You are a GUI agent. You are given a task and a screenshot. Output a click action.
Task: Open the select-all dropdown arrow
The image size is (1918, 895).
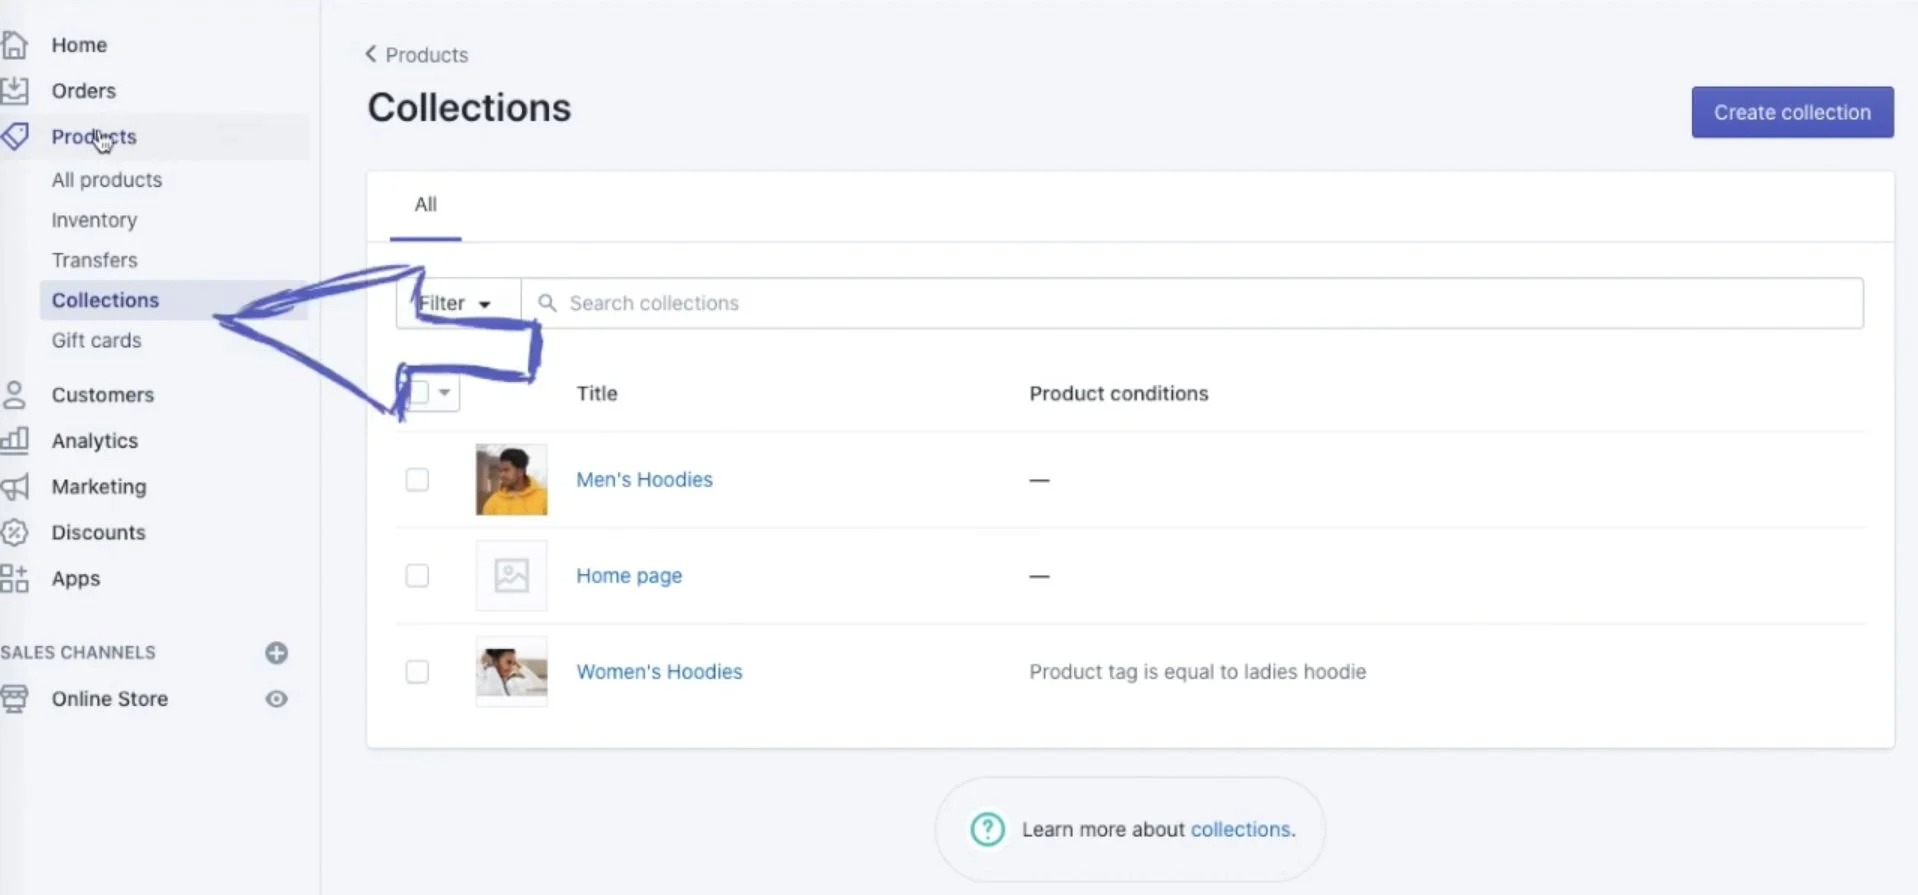444,393
